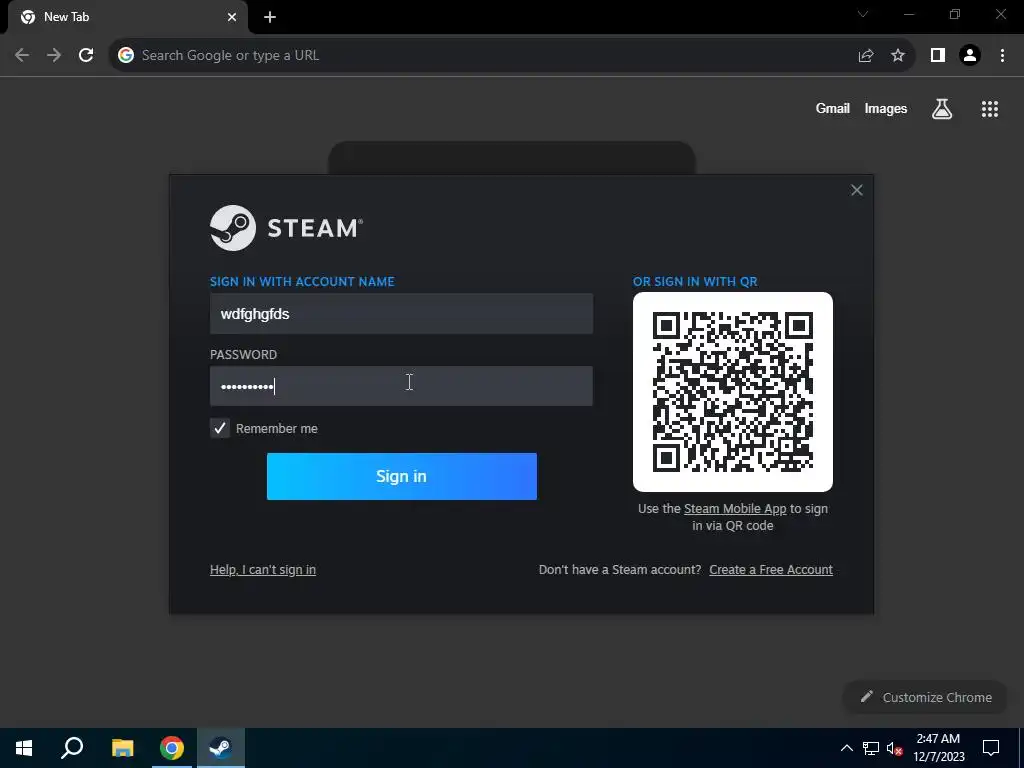The width and height of the screenshot is (1024, 768).
Task: Open Create a Free Account link
Action: [x=771, y=569]
